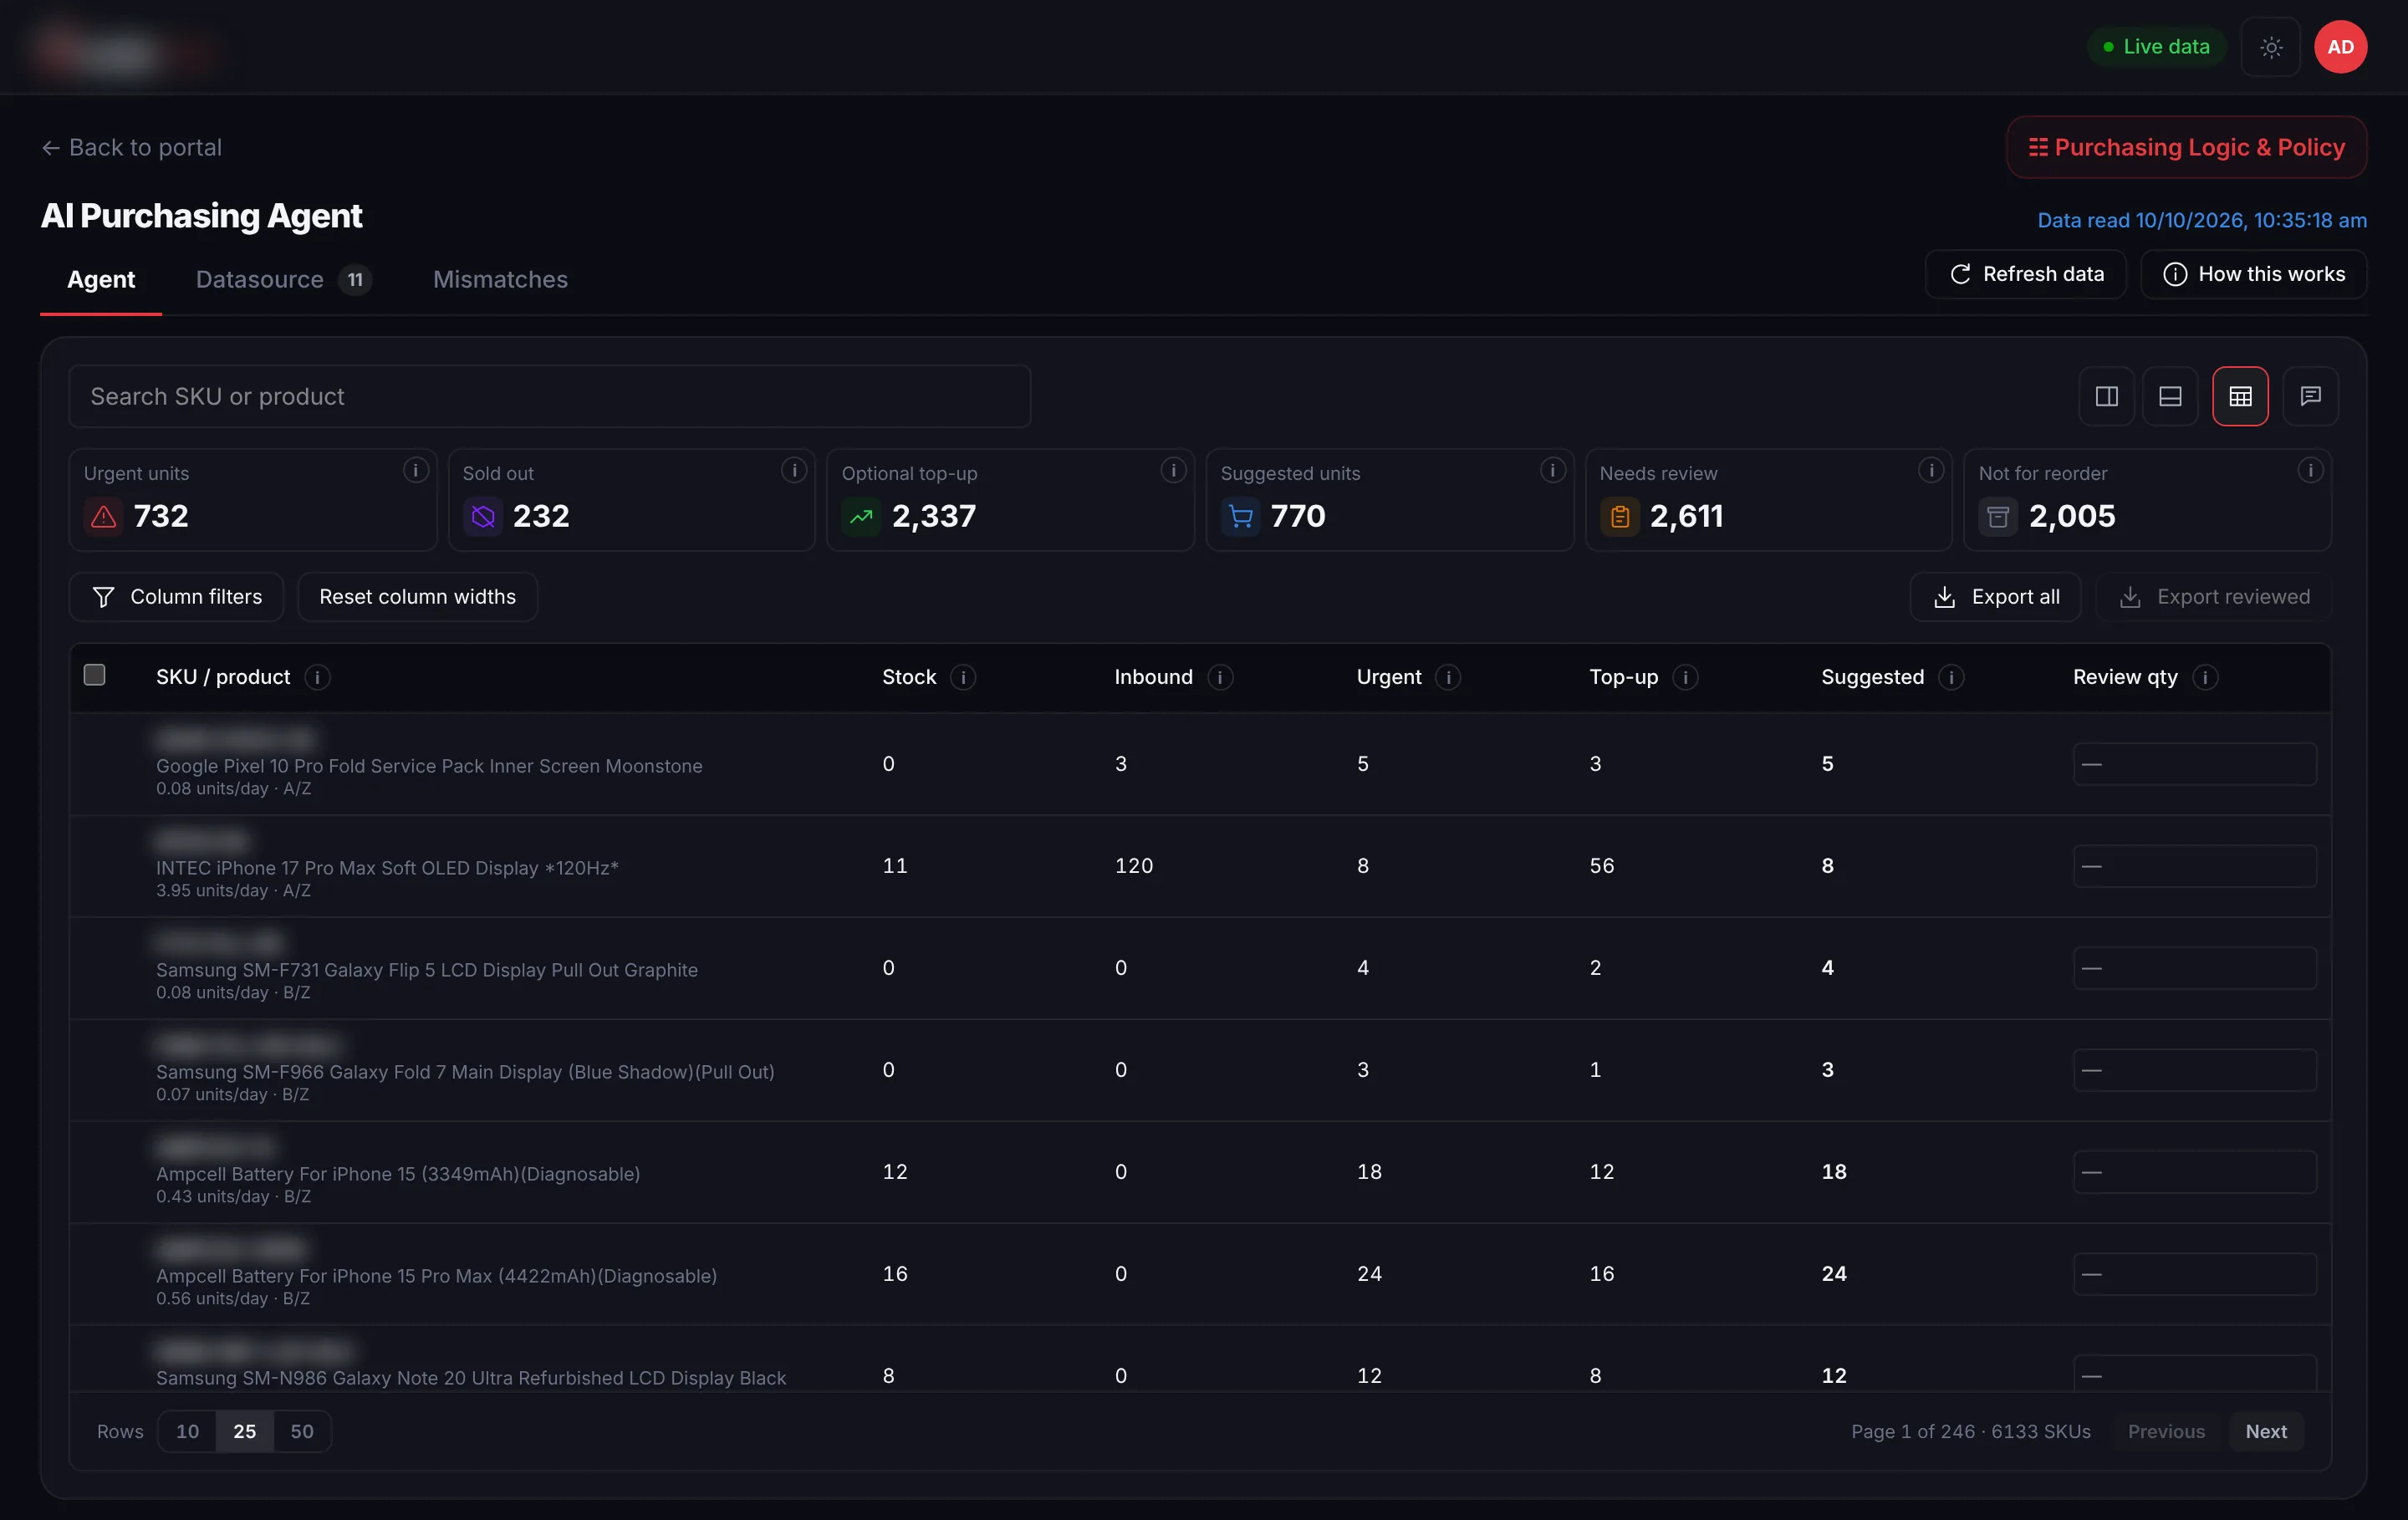Viewport: 2408px width, 1520px height.
Task: Open the AD user avatar menu
Action: [x=2340, y=47]
